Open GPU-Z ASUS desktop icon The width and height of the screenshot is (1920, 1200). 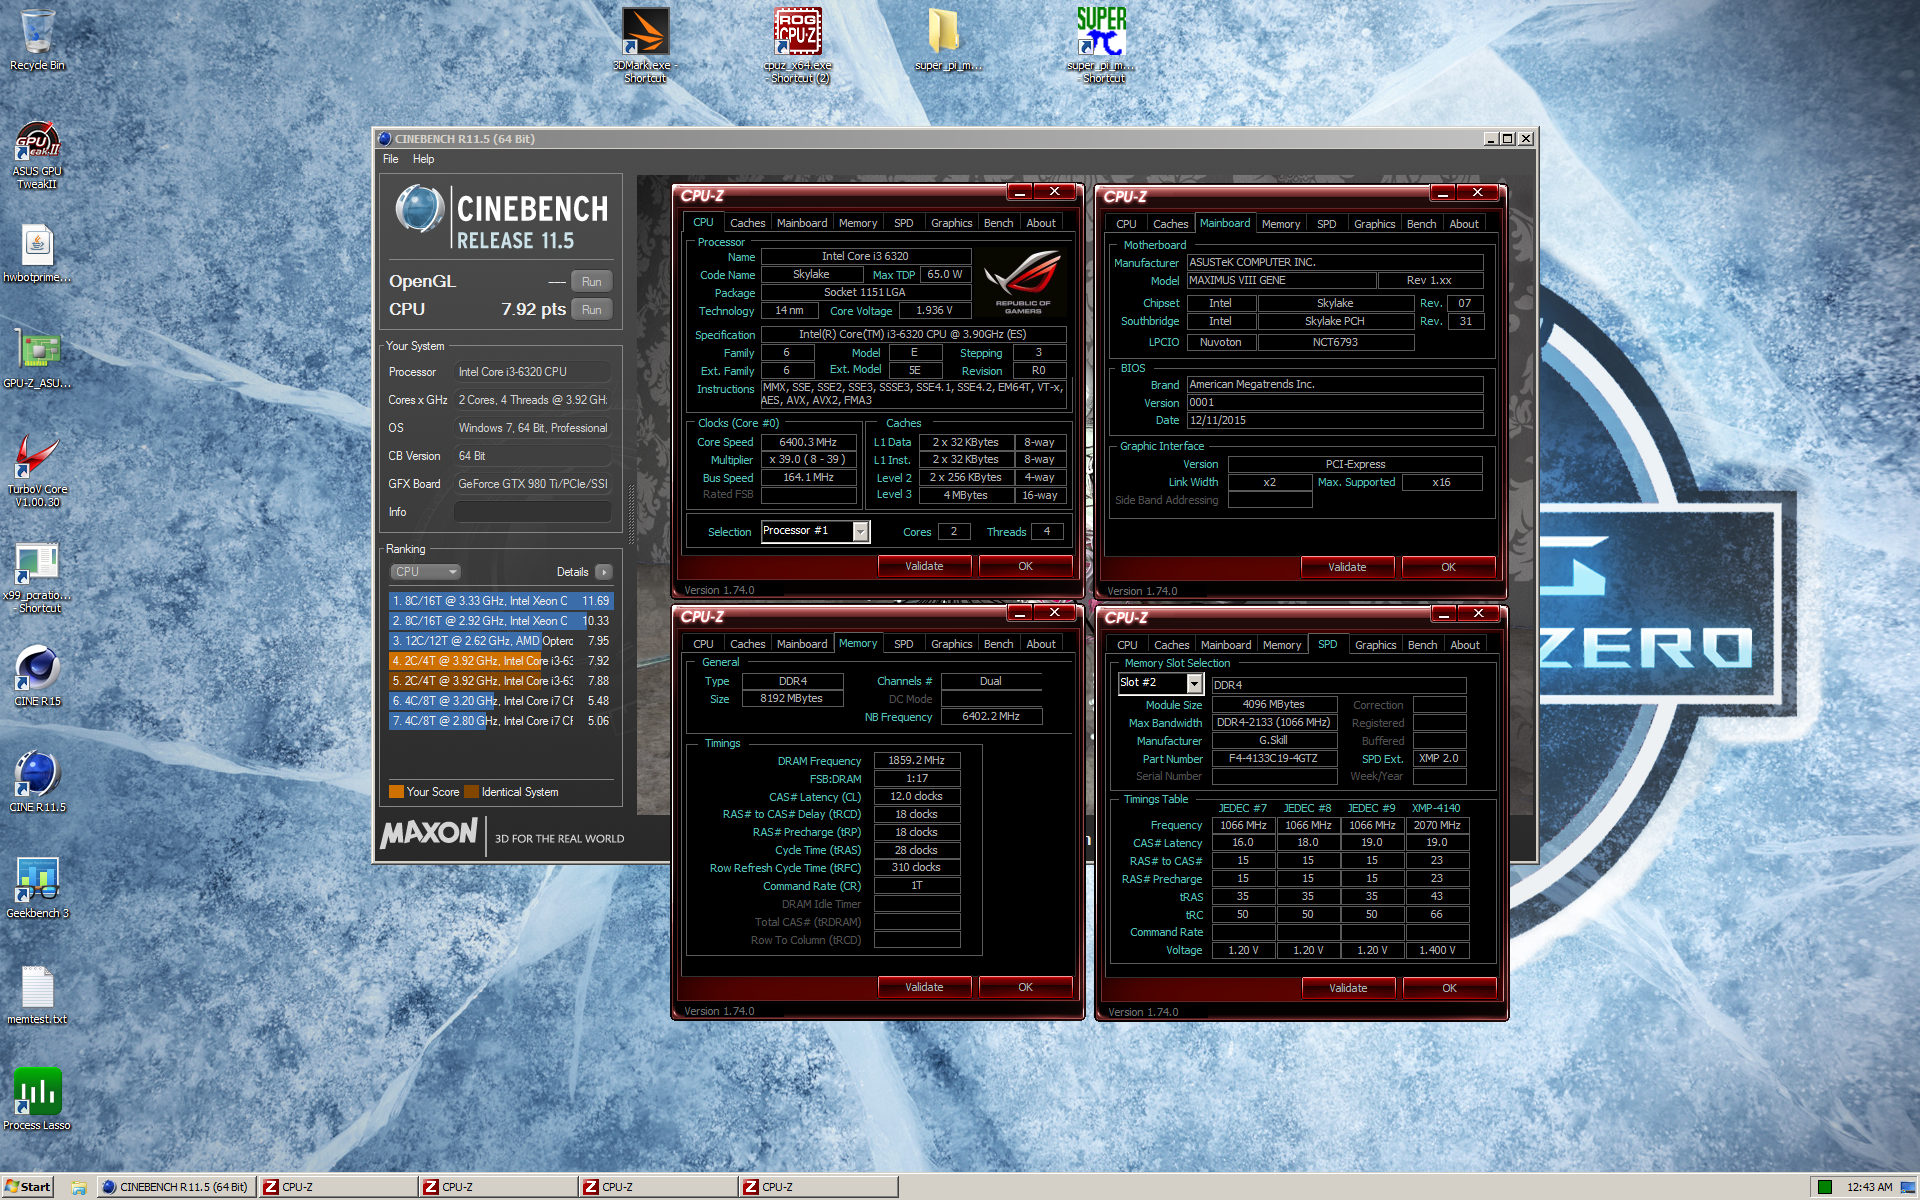pos(37,359)
